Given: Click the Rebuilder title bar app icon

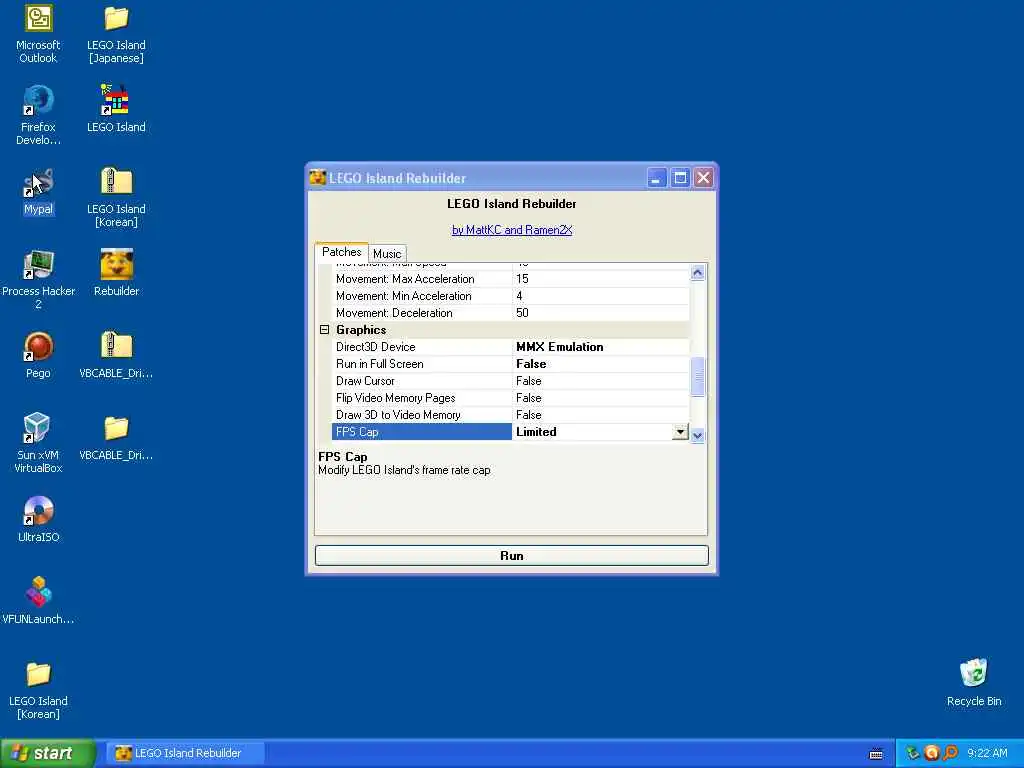Looking at the screenshot, I should pyautogui.click(x=317, y=178).
